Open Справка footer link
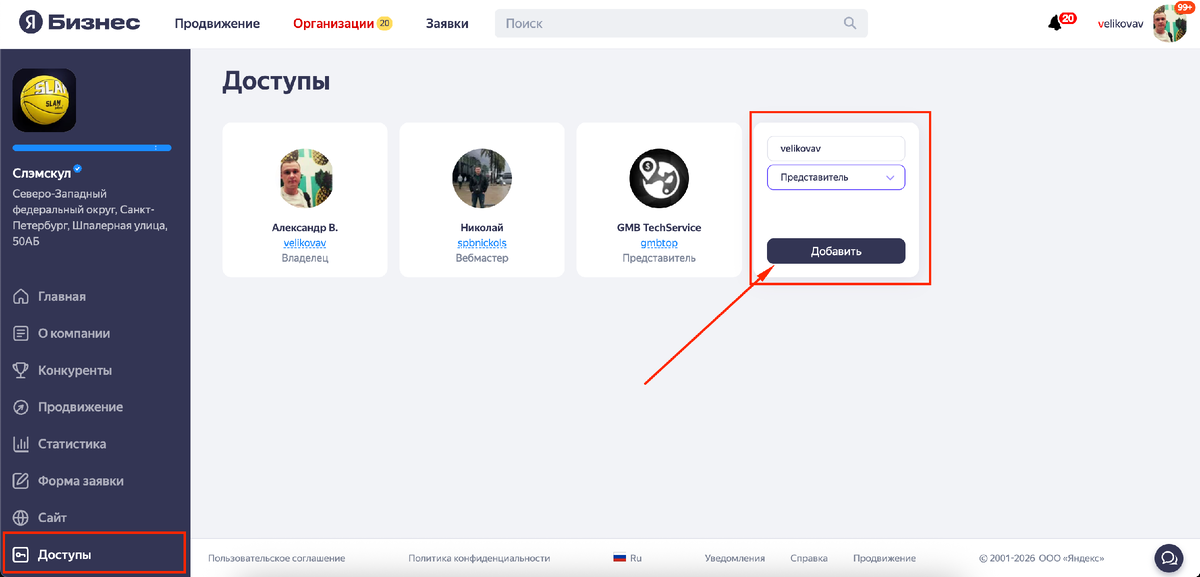 click(x=809, y=559)
